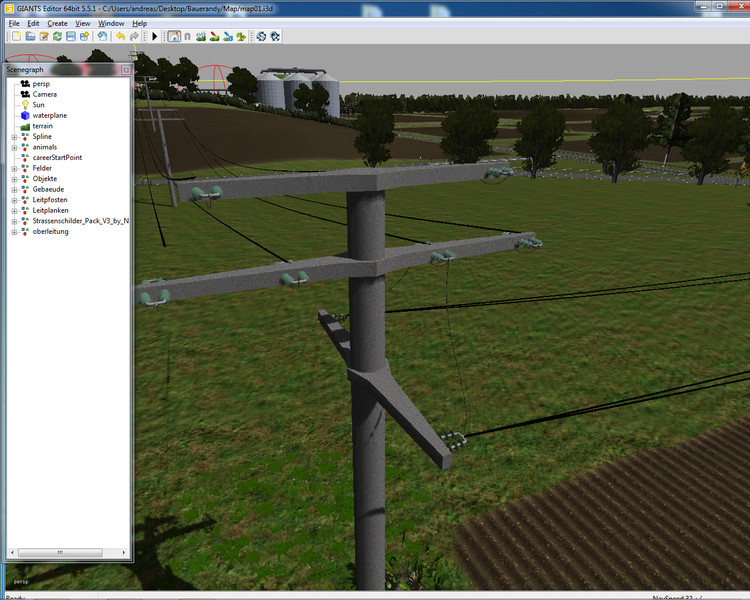The image size is (750, 600).
Task: Click the edit script notepad icon
Action: click(44, 36)
